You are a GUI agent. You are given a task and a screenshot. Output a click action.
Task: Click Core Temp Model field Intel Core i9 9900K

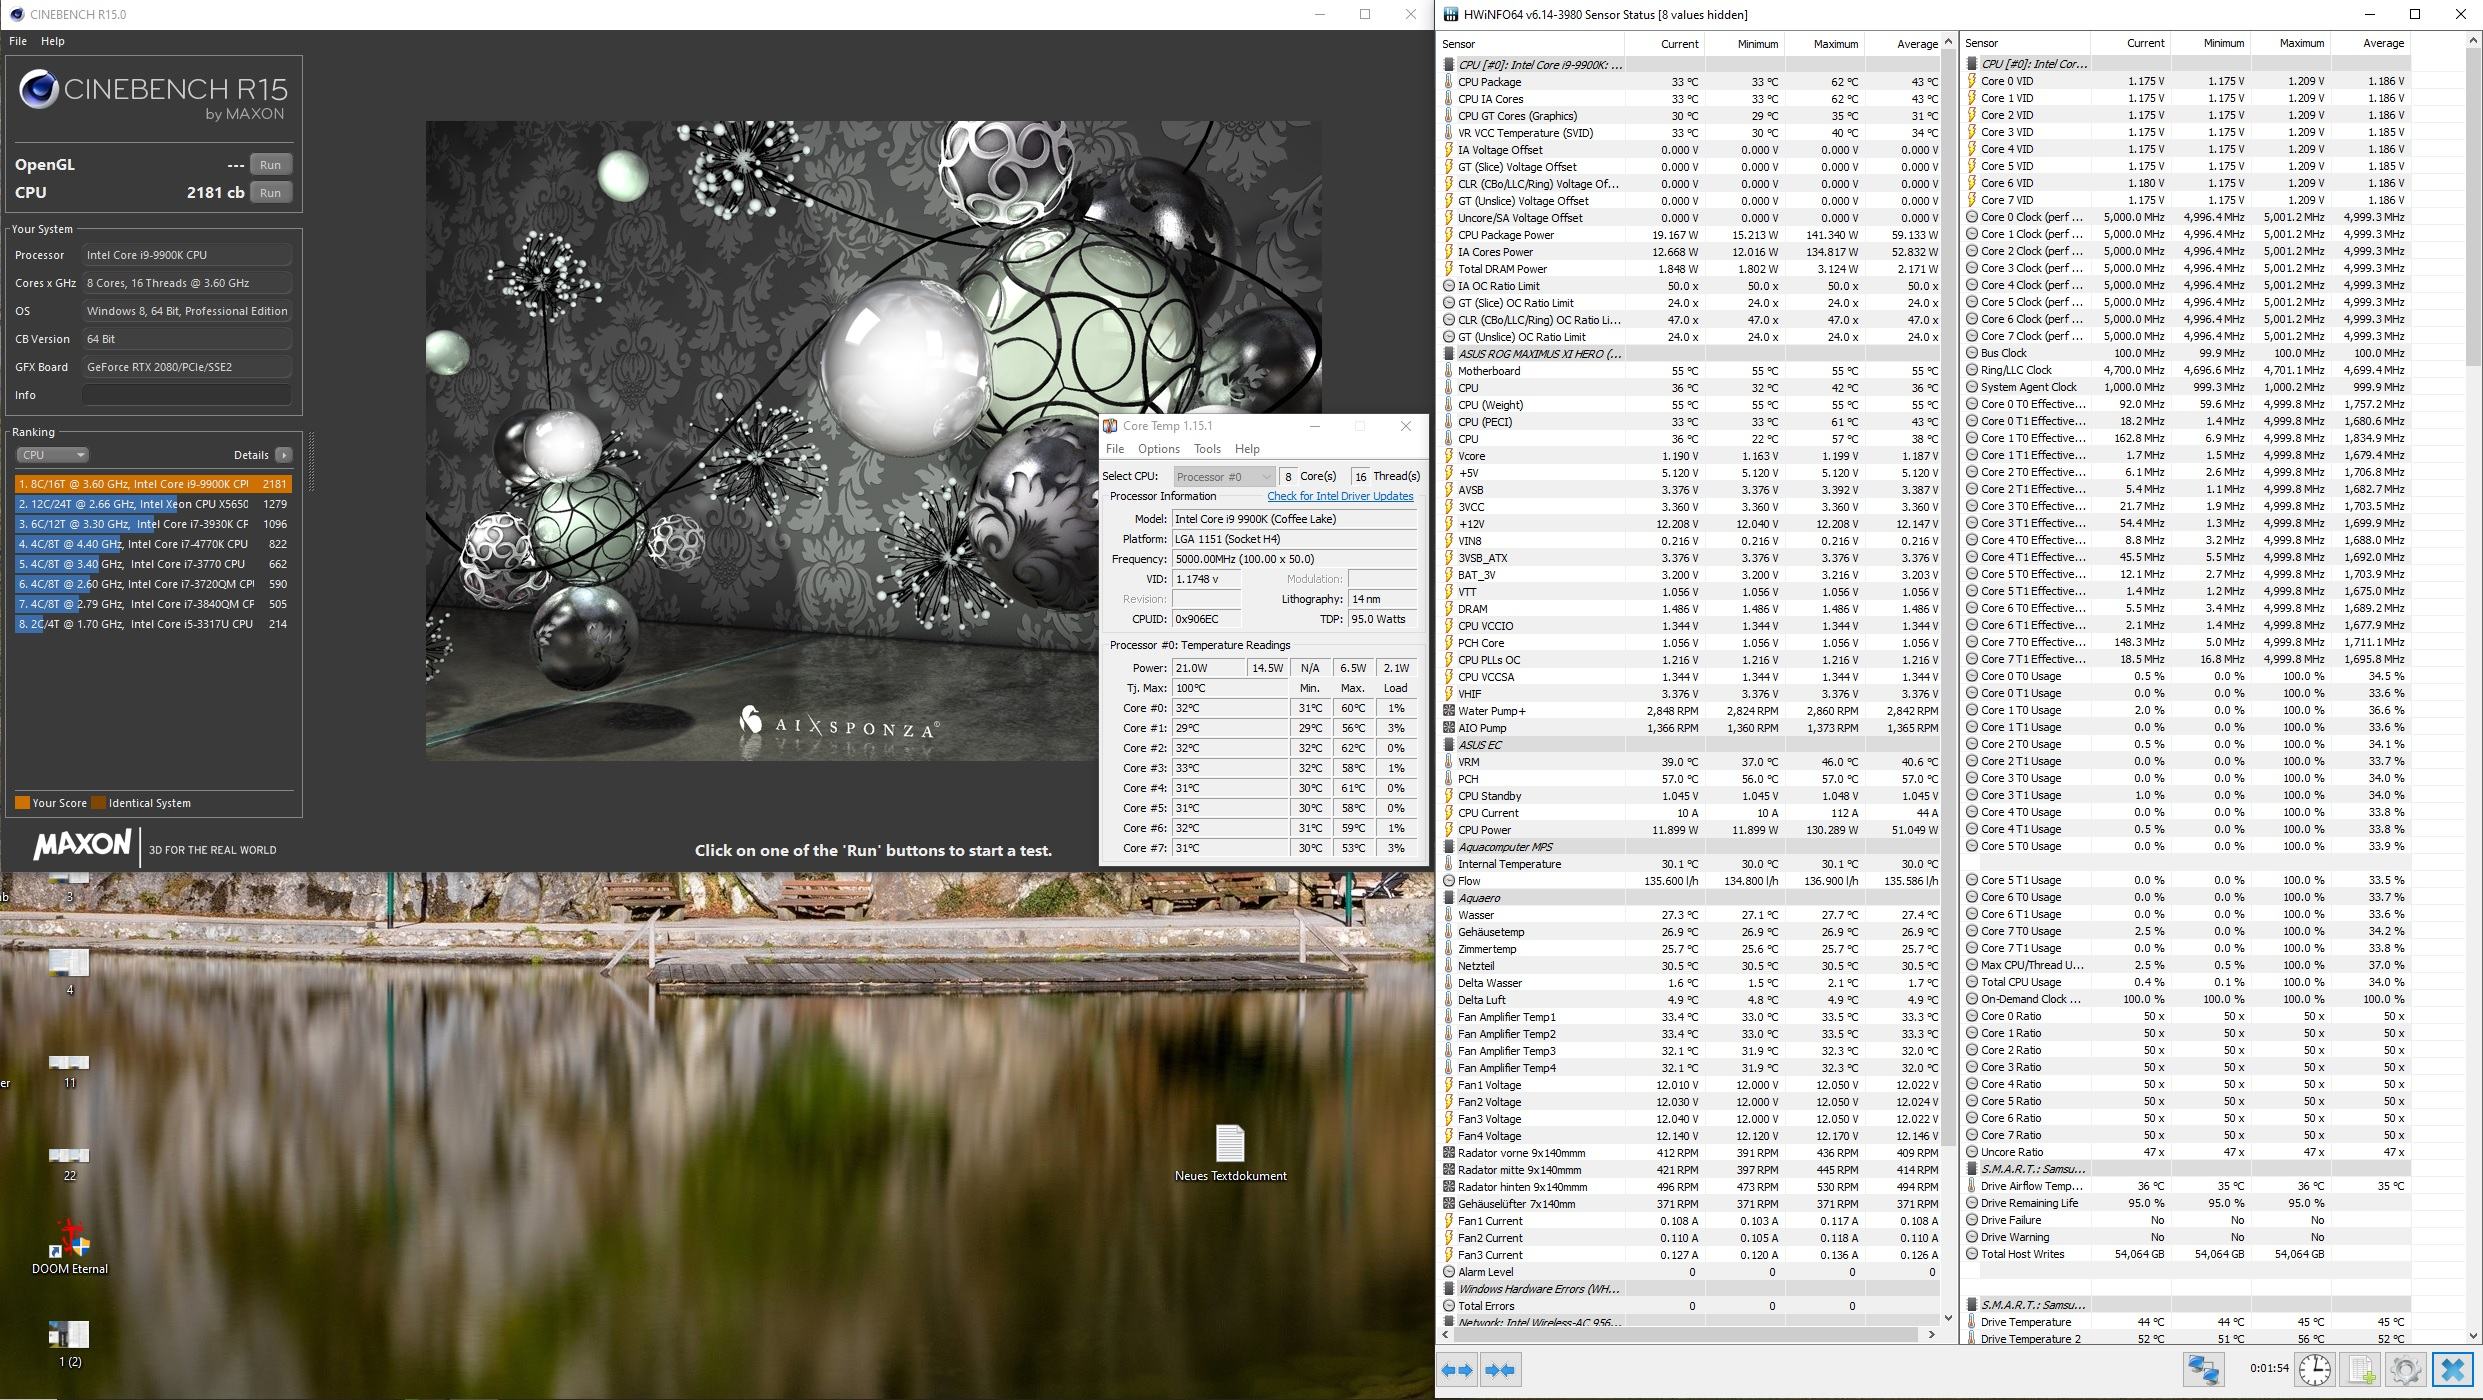pyautogui.click(x=1294, y=519)
